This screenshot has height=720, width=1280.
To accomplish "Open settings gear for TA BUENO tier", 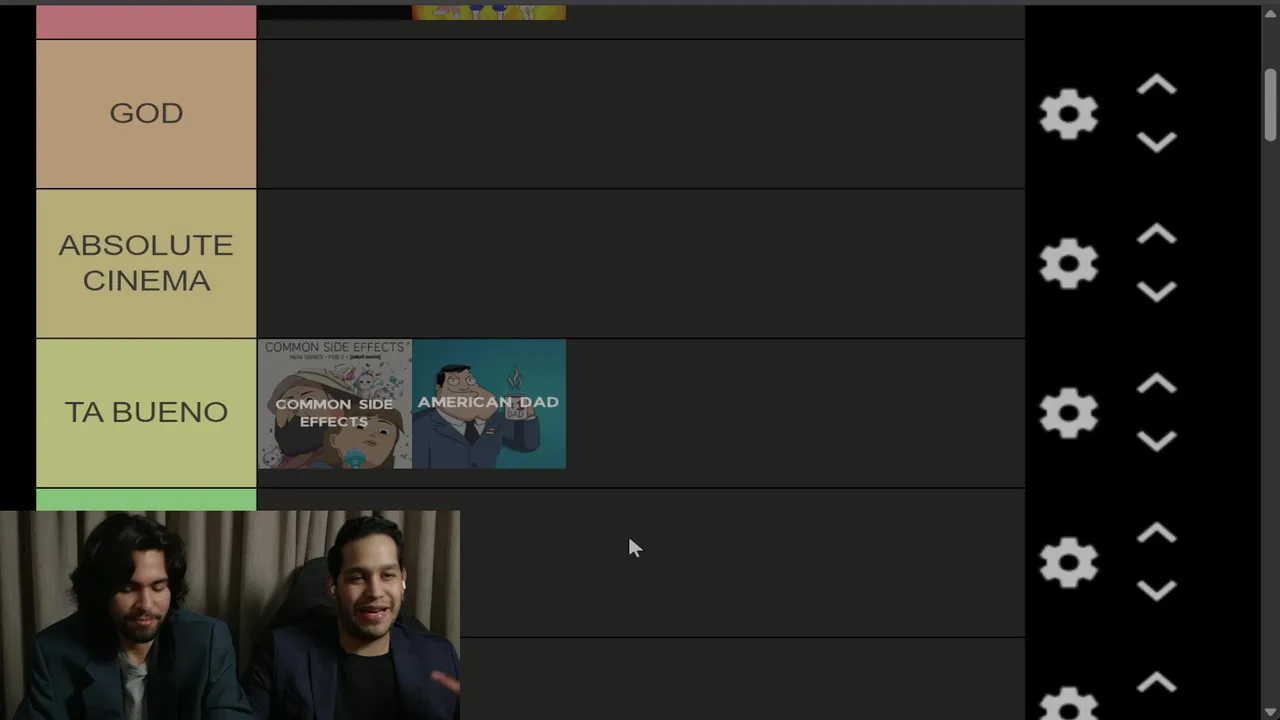I will [x=1069, y=413].
